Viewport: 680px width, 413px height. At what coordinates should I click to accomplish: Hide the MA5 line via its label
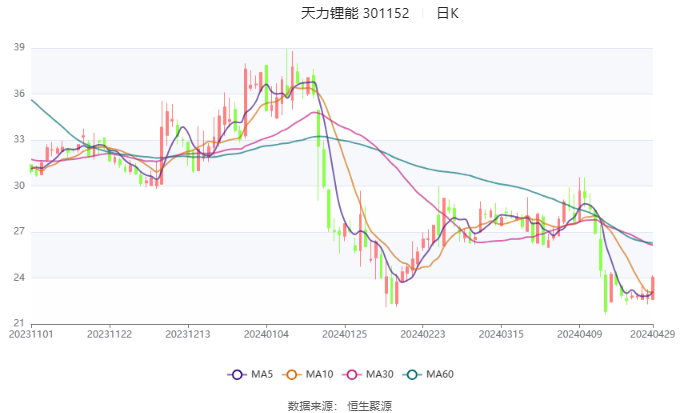[262, 374]
